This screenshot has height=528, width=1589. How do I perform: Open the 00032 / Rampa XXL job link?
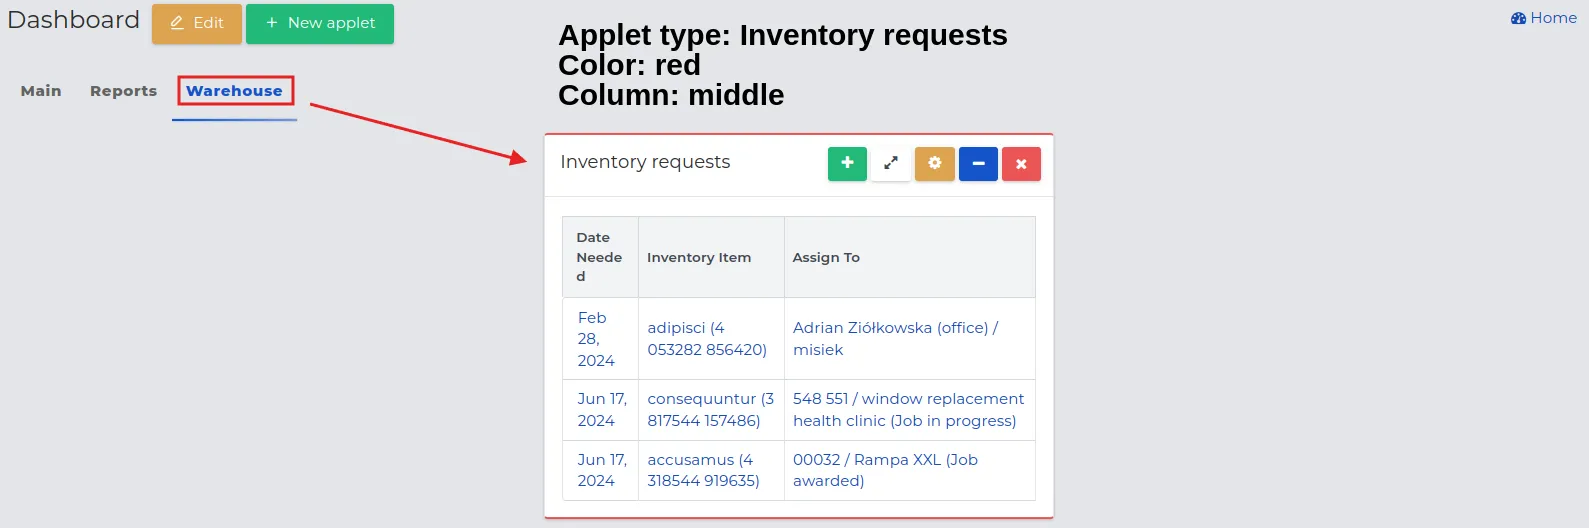885,470
